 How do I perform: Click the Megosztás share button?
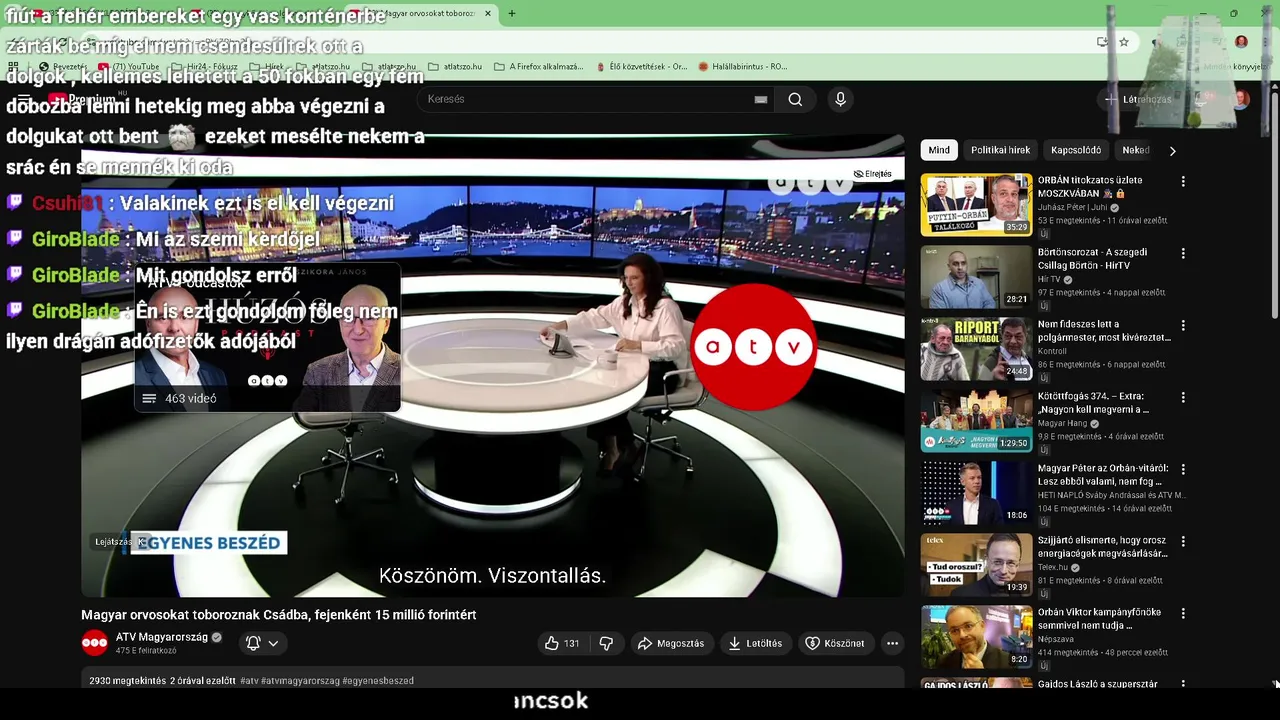tap(671, 643)
